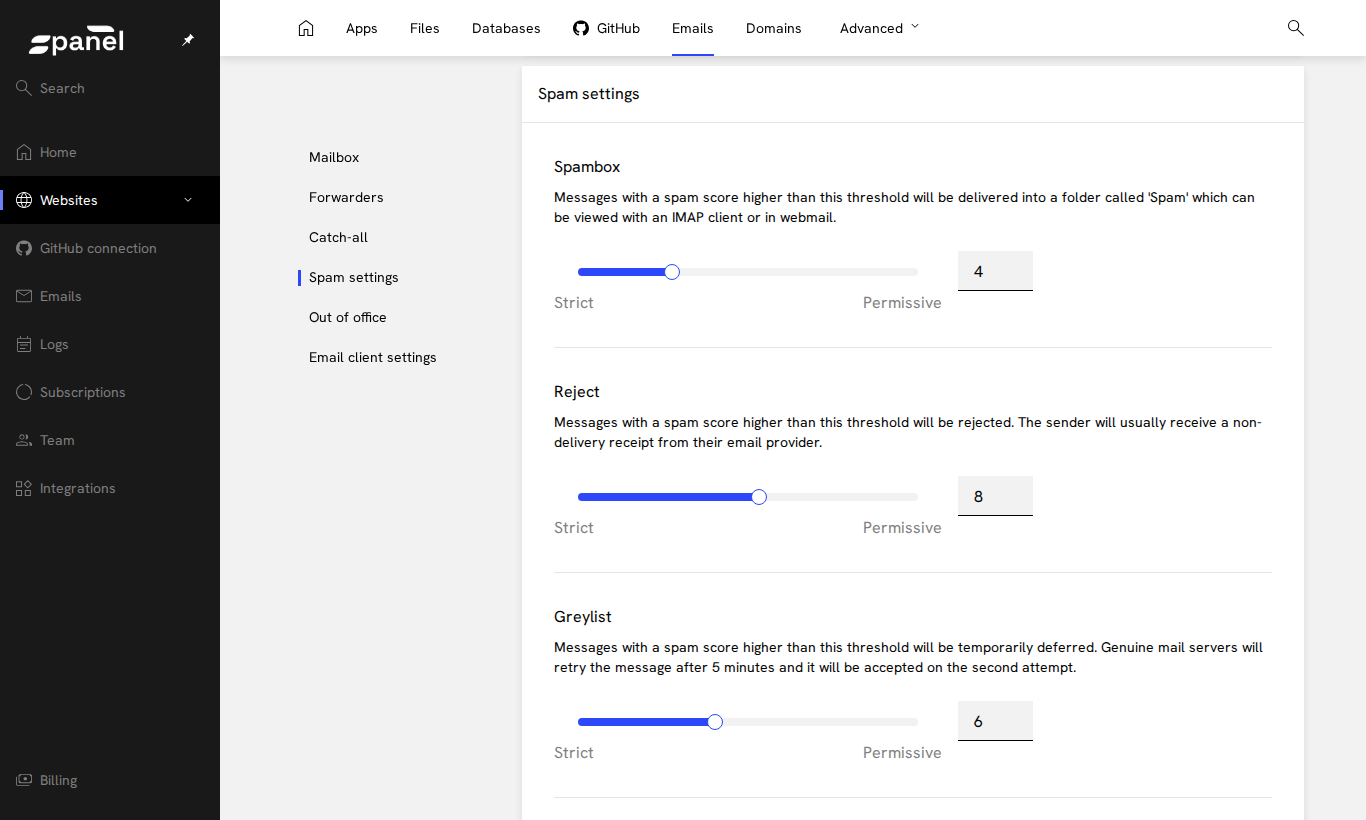Open Billing from the sidebar
The height and width of the screenshot is (820, 1366).
58,780
